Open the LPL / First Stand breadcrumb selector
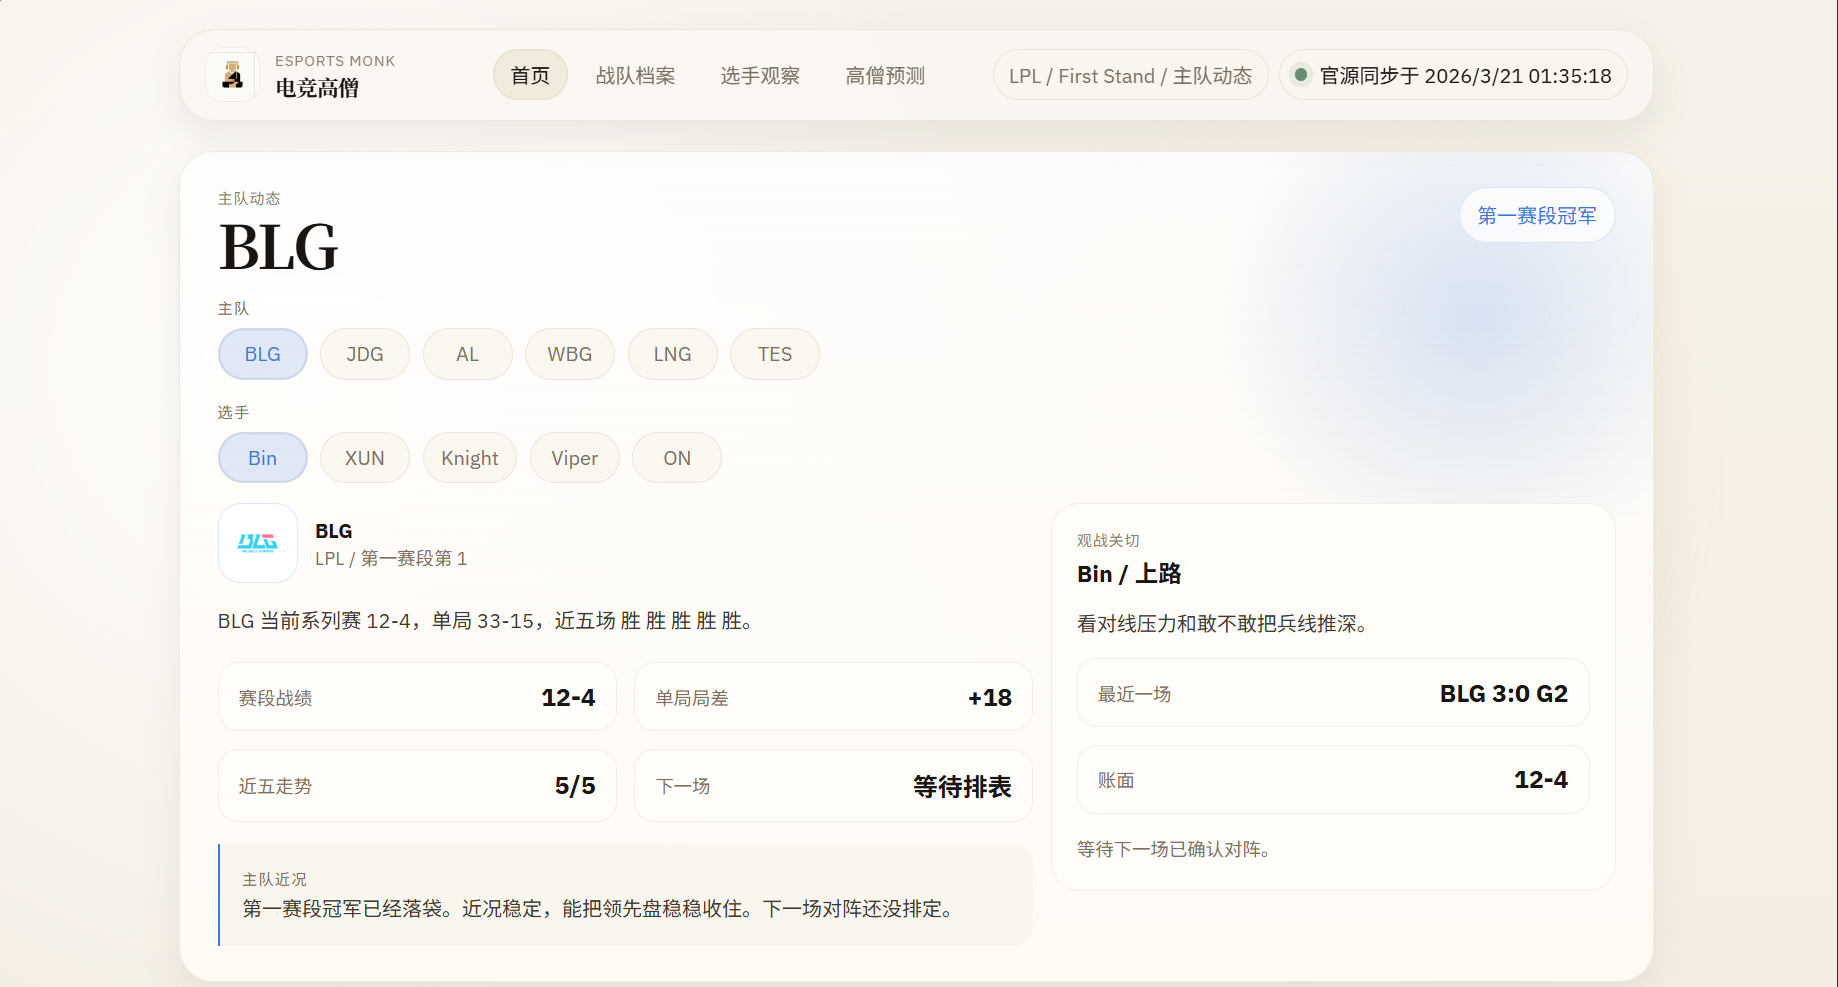The height and width of the screenshot is (987, 1838). coord(1129,74)
